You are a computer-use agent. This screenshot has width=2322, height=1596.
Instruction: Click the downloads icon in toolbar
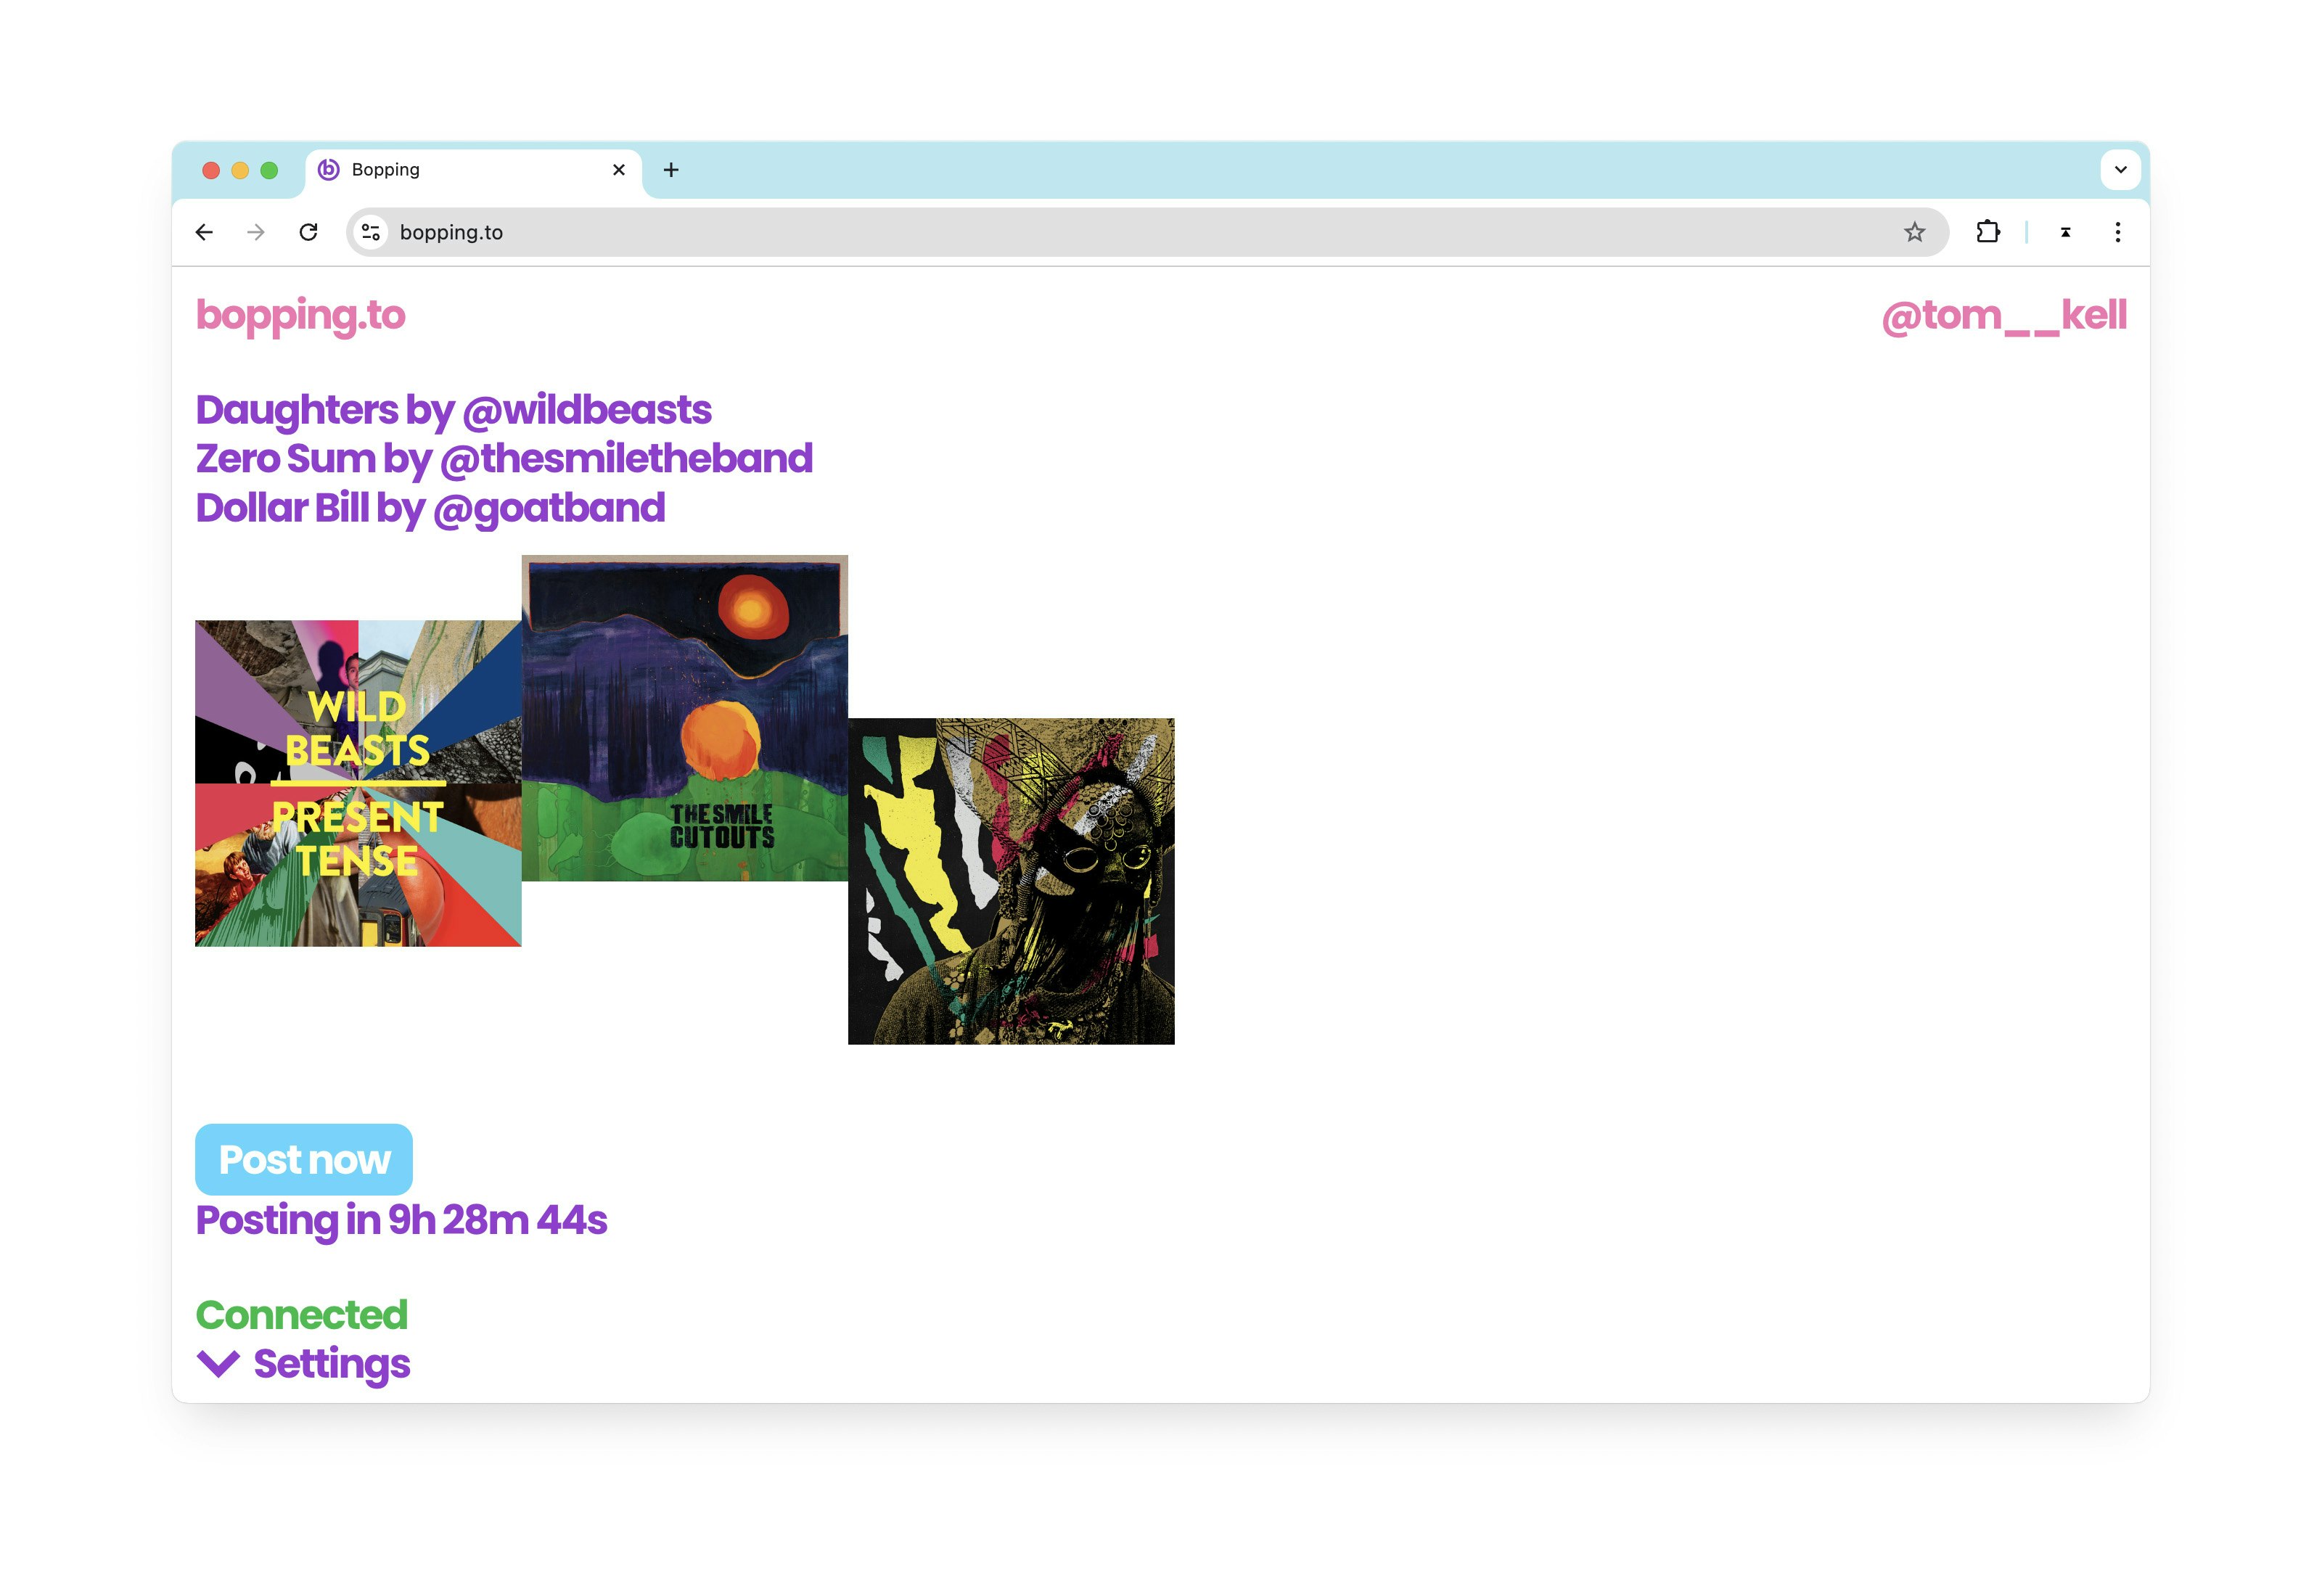pos(2065,232)
